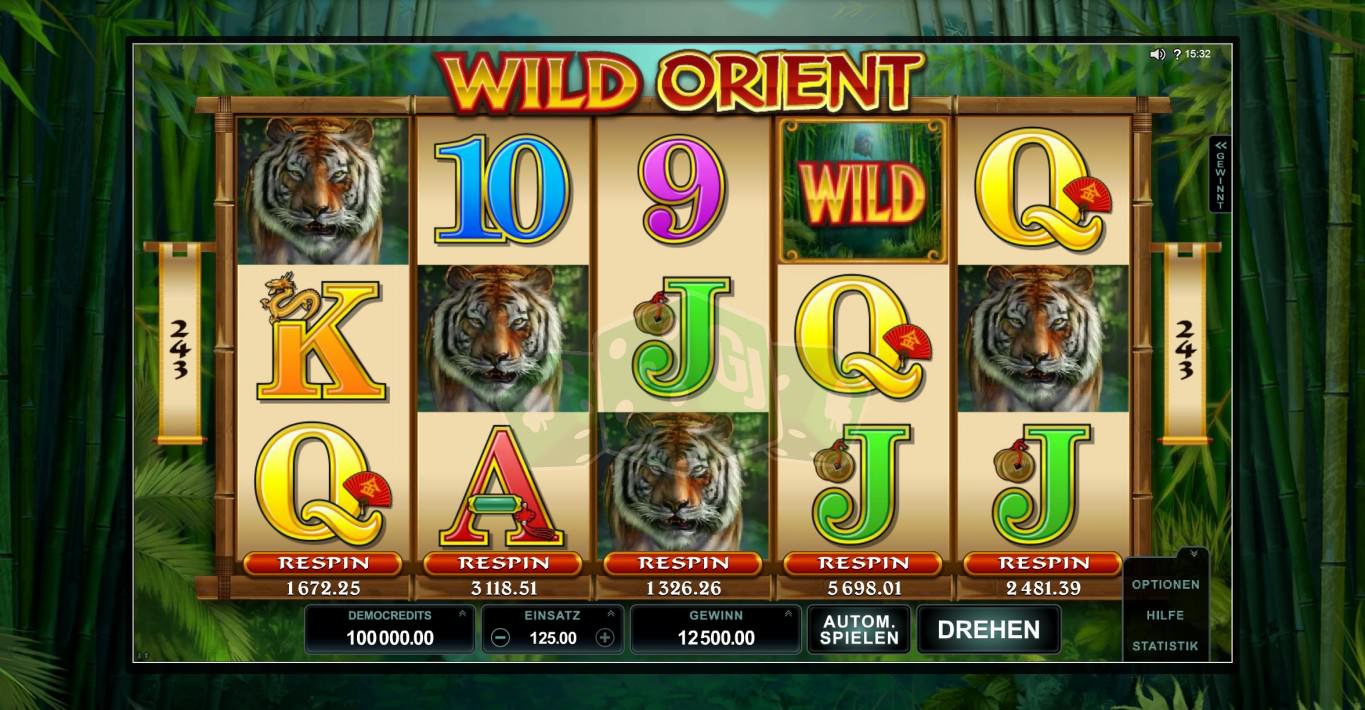Click the tiger symbol on first reel

323,191
